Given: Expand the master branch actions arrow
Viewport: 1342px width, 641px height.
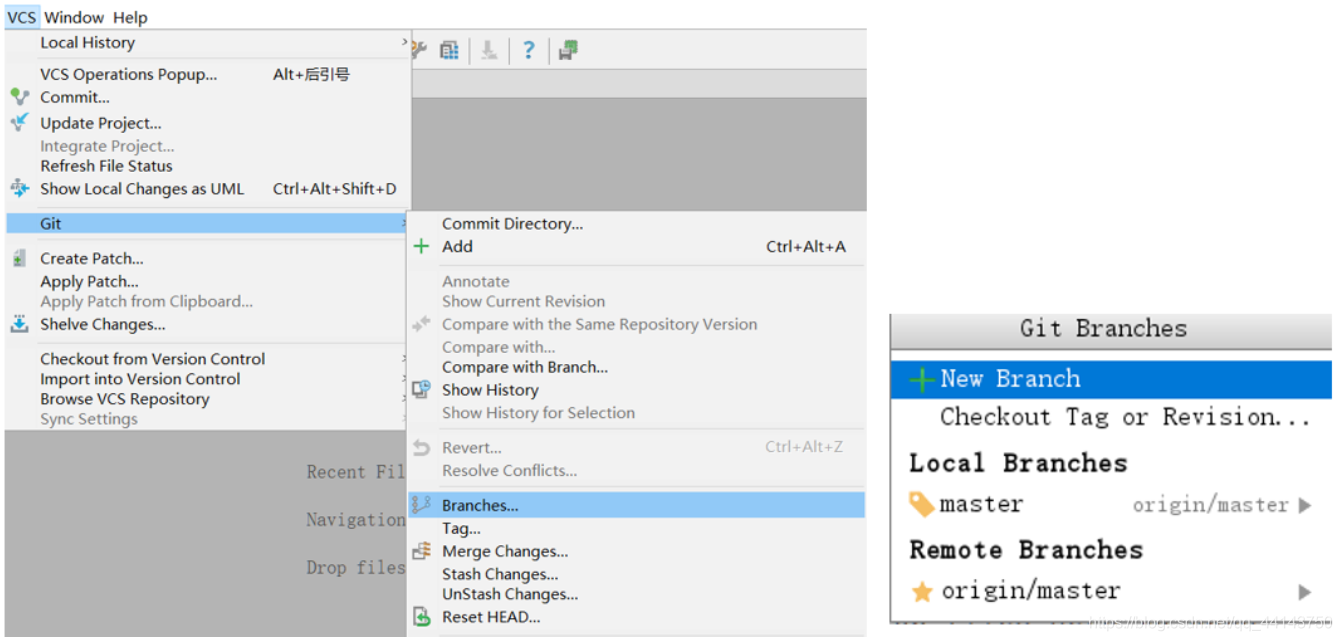Looking at the screenshot, I should click(1305, 505).
